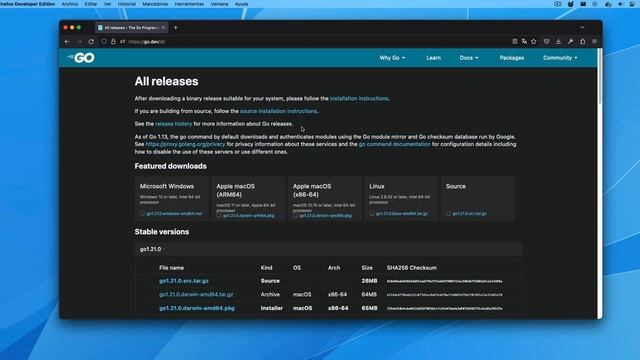This screenshot has height=360, width=640.
Task: Open the extensions puzzle icon
Action: 582,42
